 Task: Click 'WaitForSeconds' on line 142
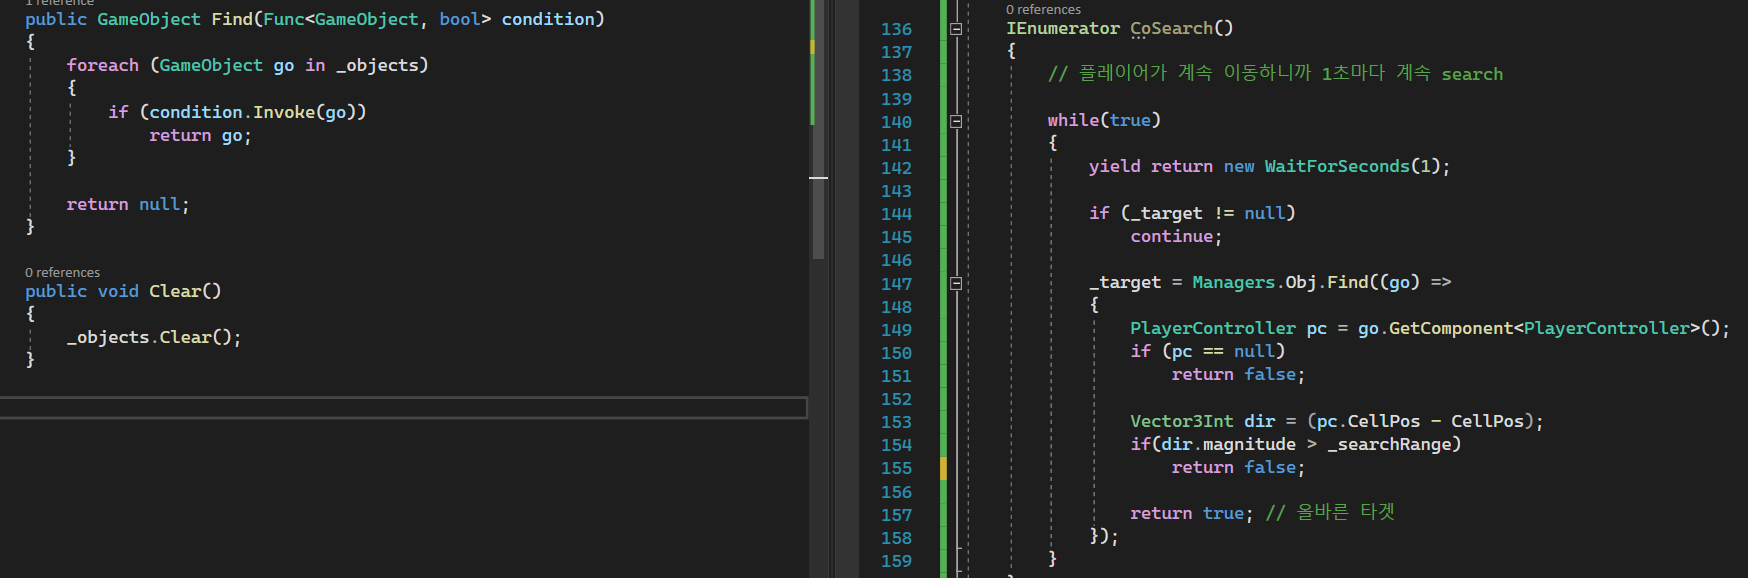point(1337,166)
